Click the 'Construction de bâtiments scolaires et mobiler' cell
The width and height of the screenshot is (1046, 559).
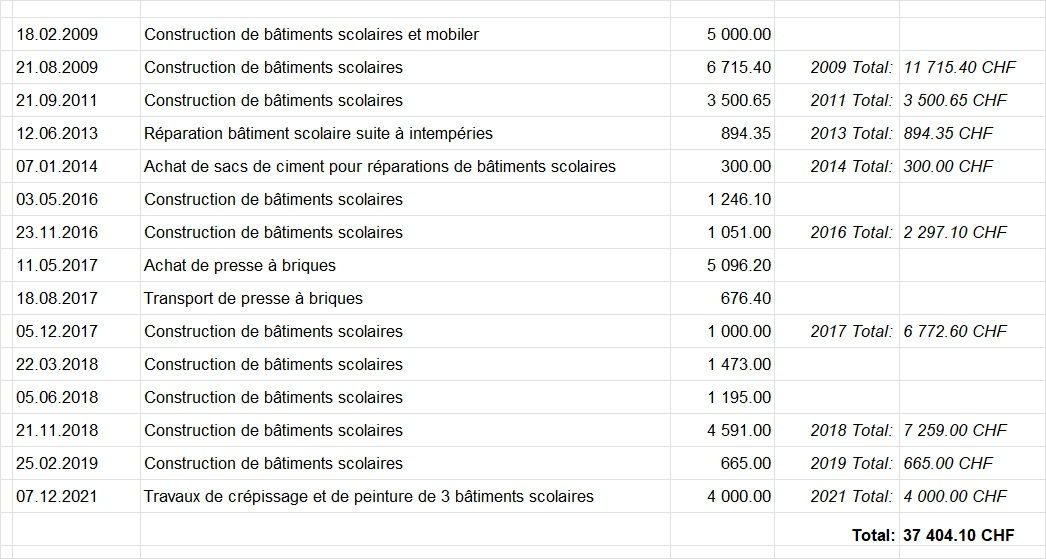(311, 35)
